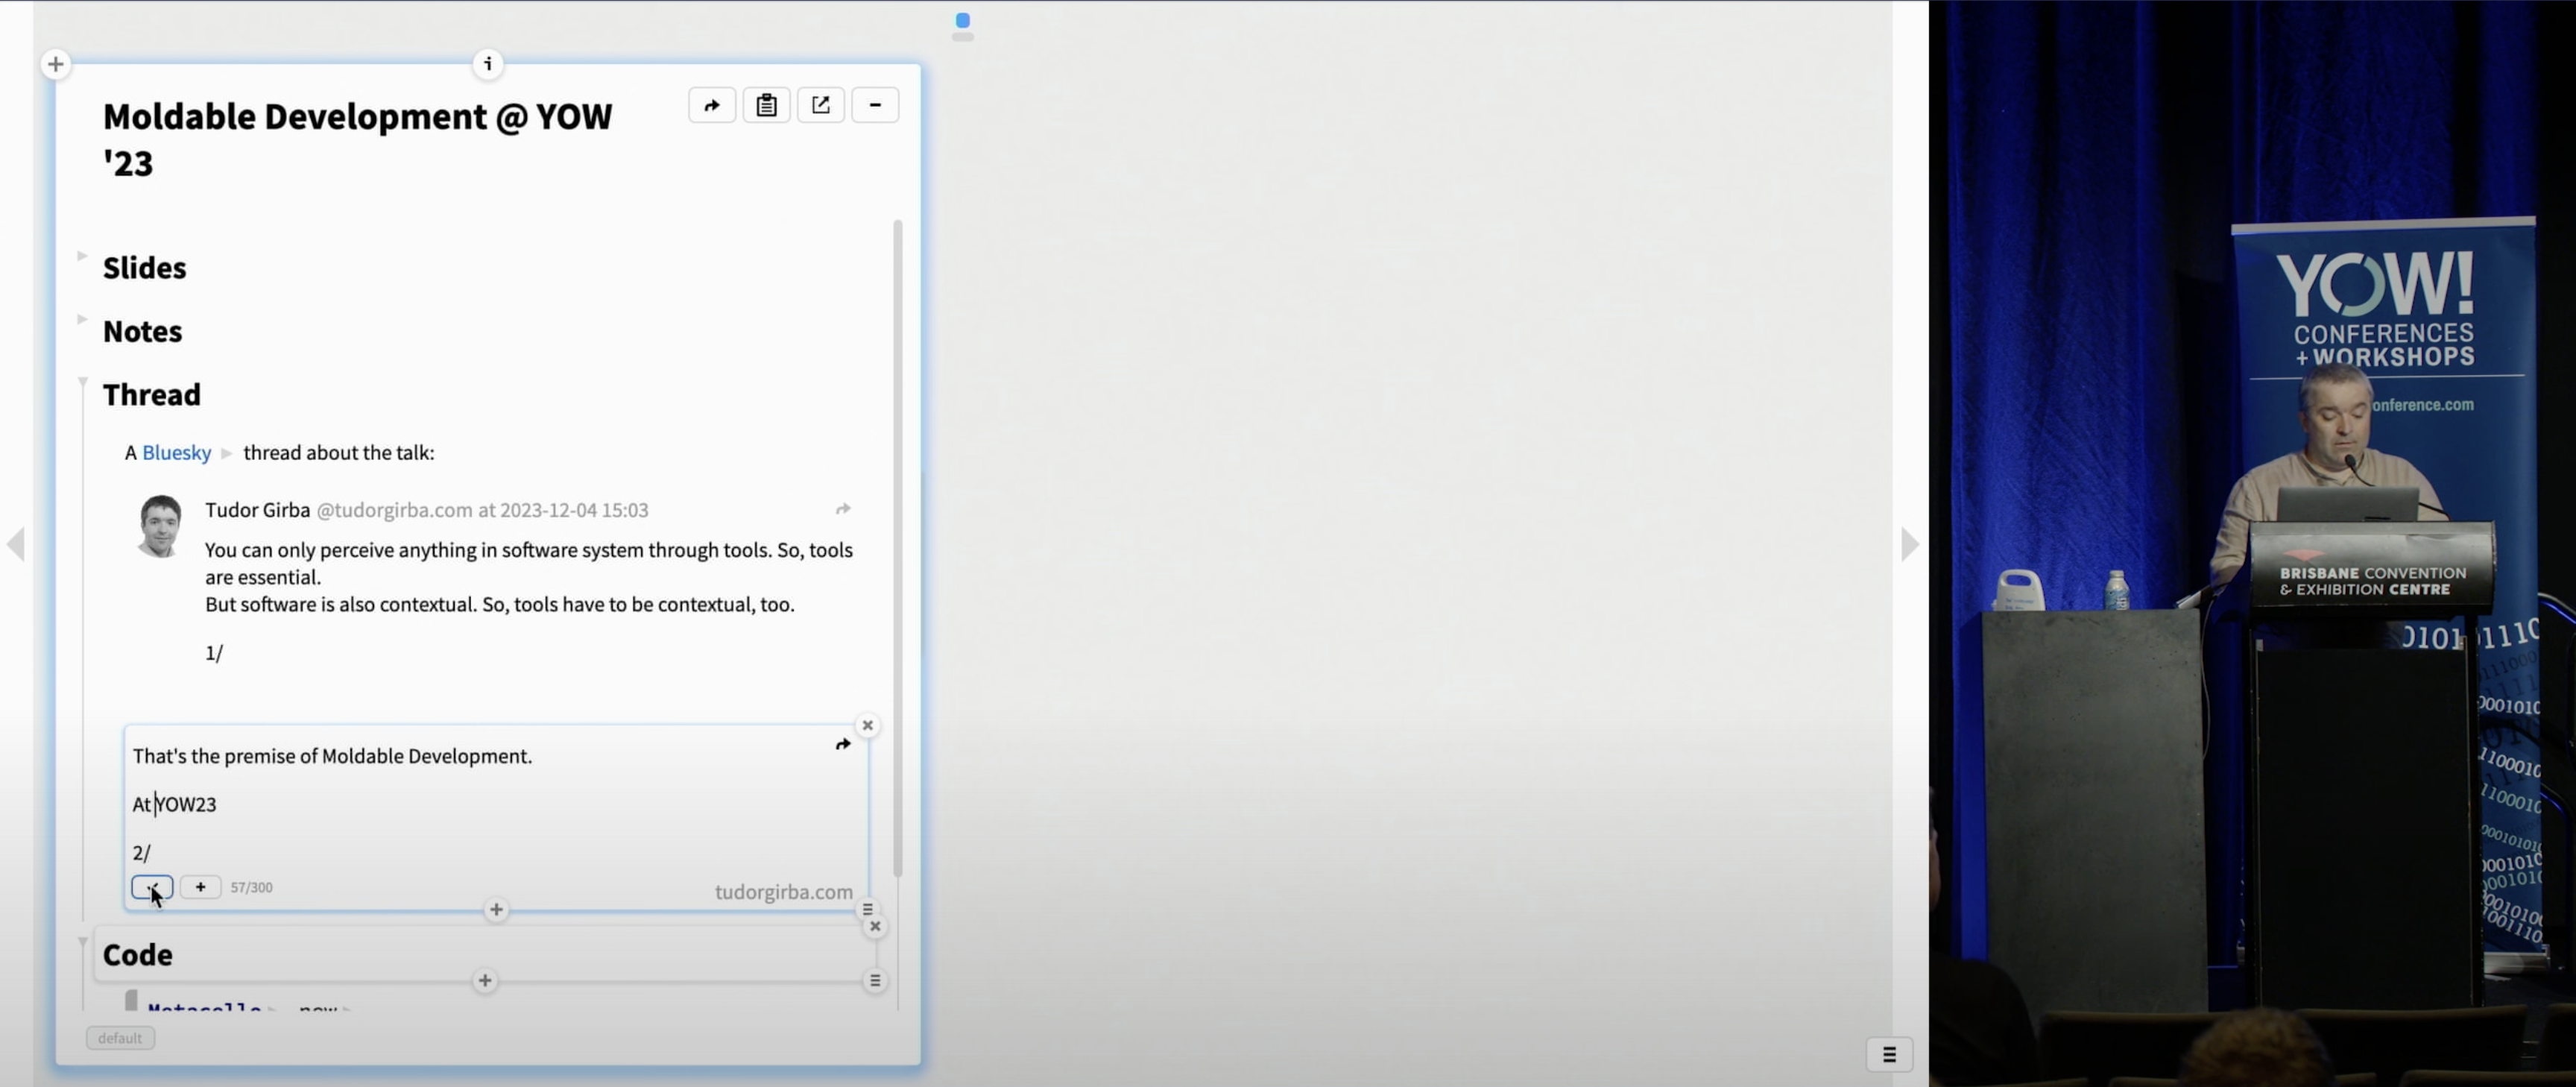Open hamburger menu at bottom-right of workspace

(1889, 1054)
